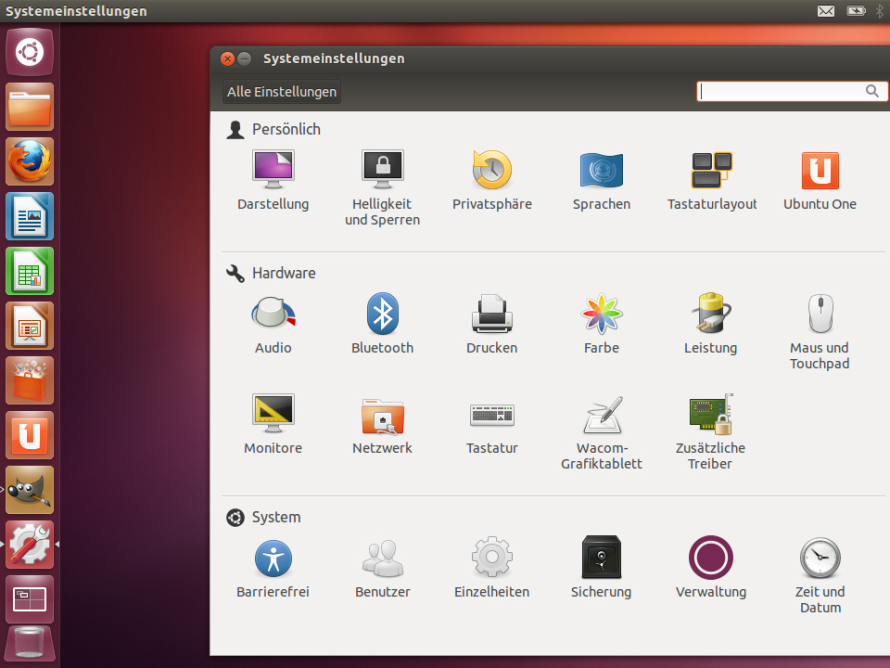Image resolution: width=890 pixels, height=668 pixels.
Task: Open Maus und Touchpad settings
Action: (x=820, y=332)
